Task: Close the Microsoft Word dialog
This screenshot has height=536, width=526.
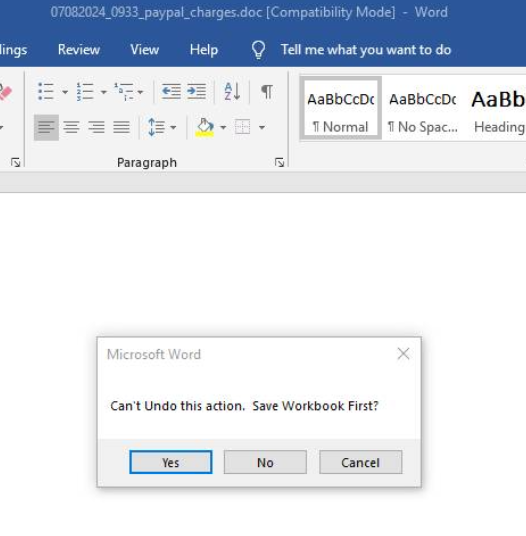Action: pos(403,354)
